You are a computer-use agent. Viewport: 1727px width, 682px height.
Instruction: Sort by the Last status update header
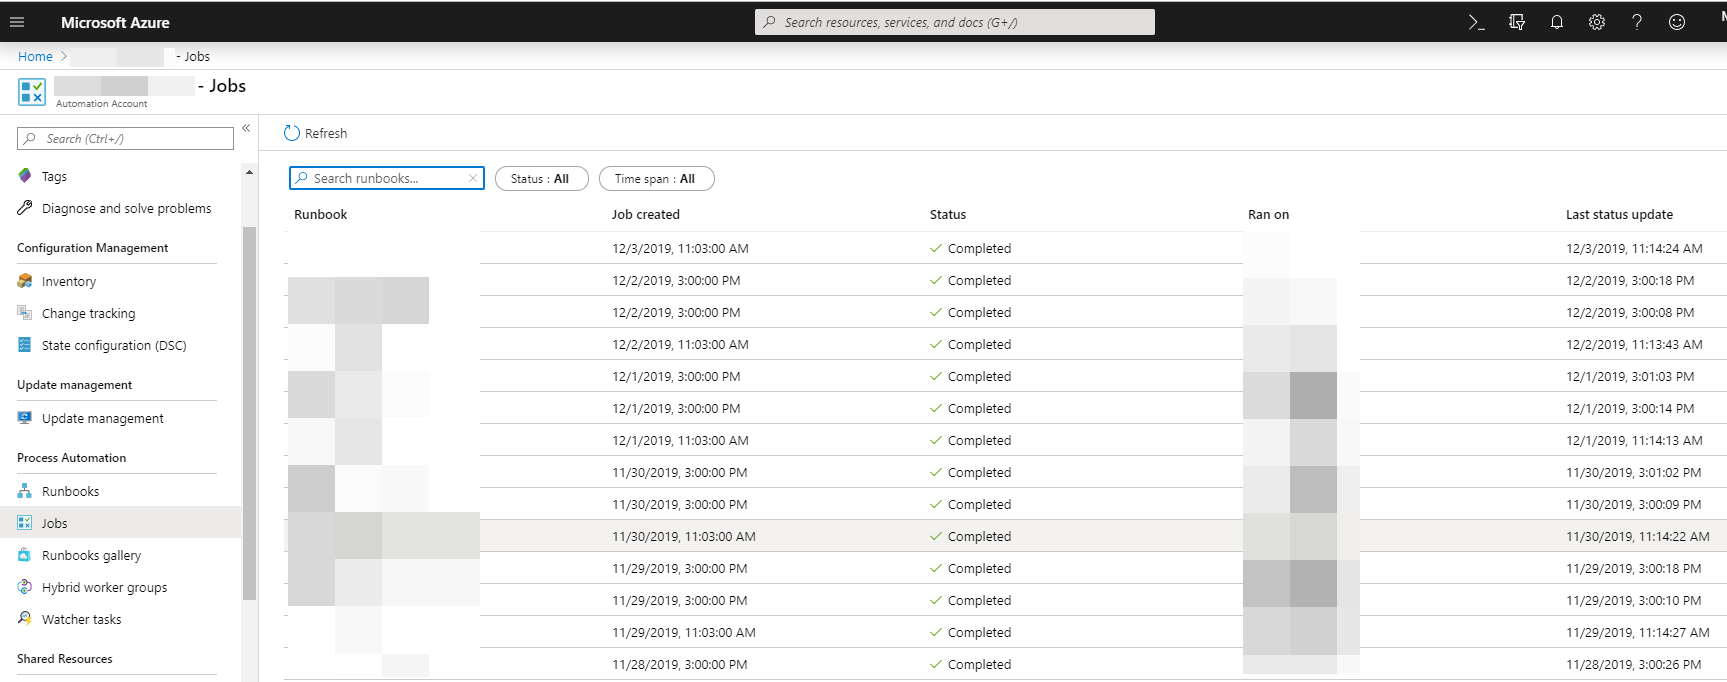[1619, 214]
